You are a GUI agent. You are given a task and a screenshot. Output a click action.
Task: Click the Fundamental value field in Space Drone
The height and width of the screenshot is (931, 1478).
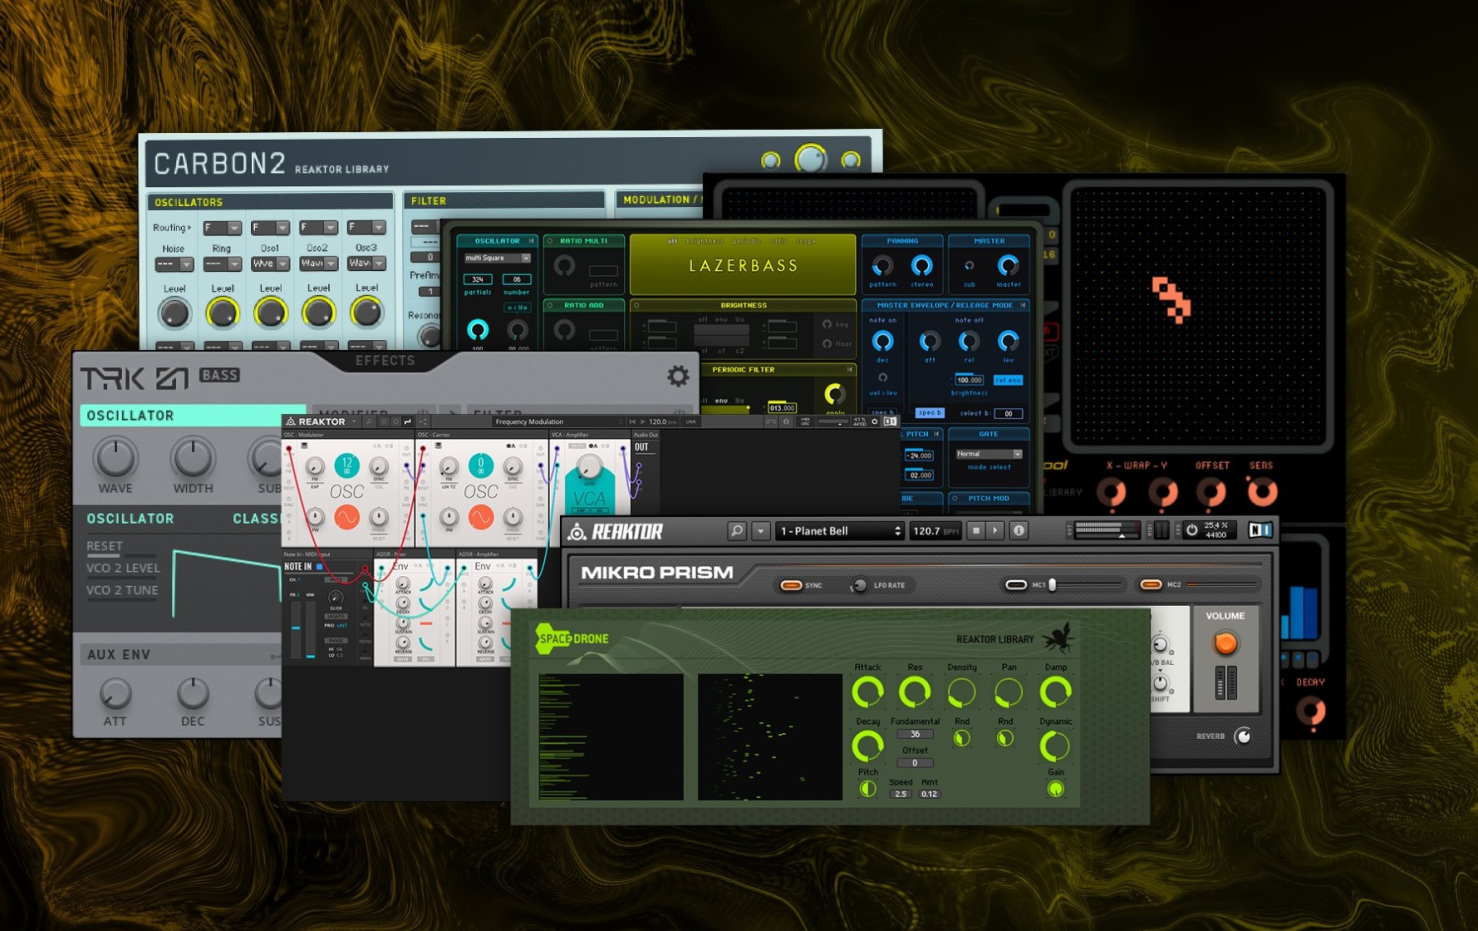914,734
